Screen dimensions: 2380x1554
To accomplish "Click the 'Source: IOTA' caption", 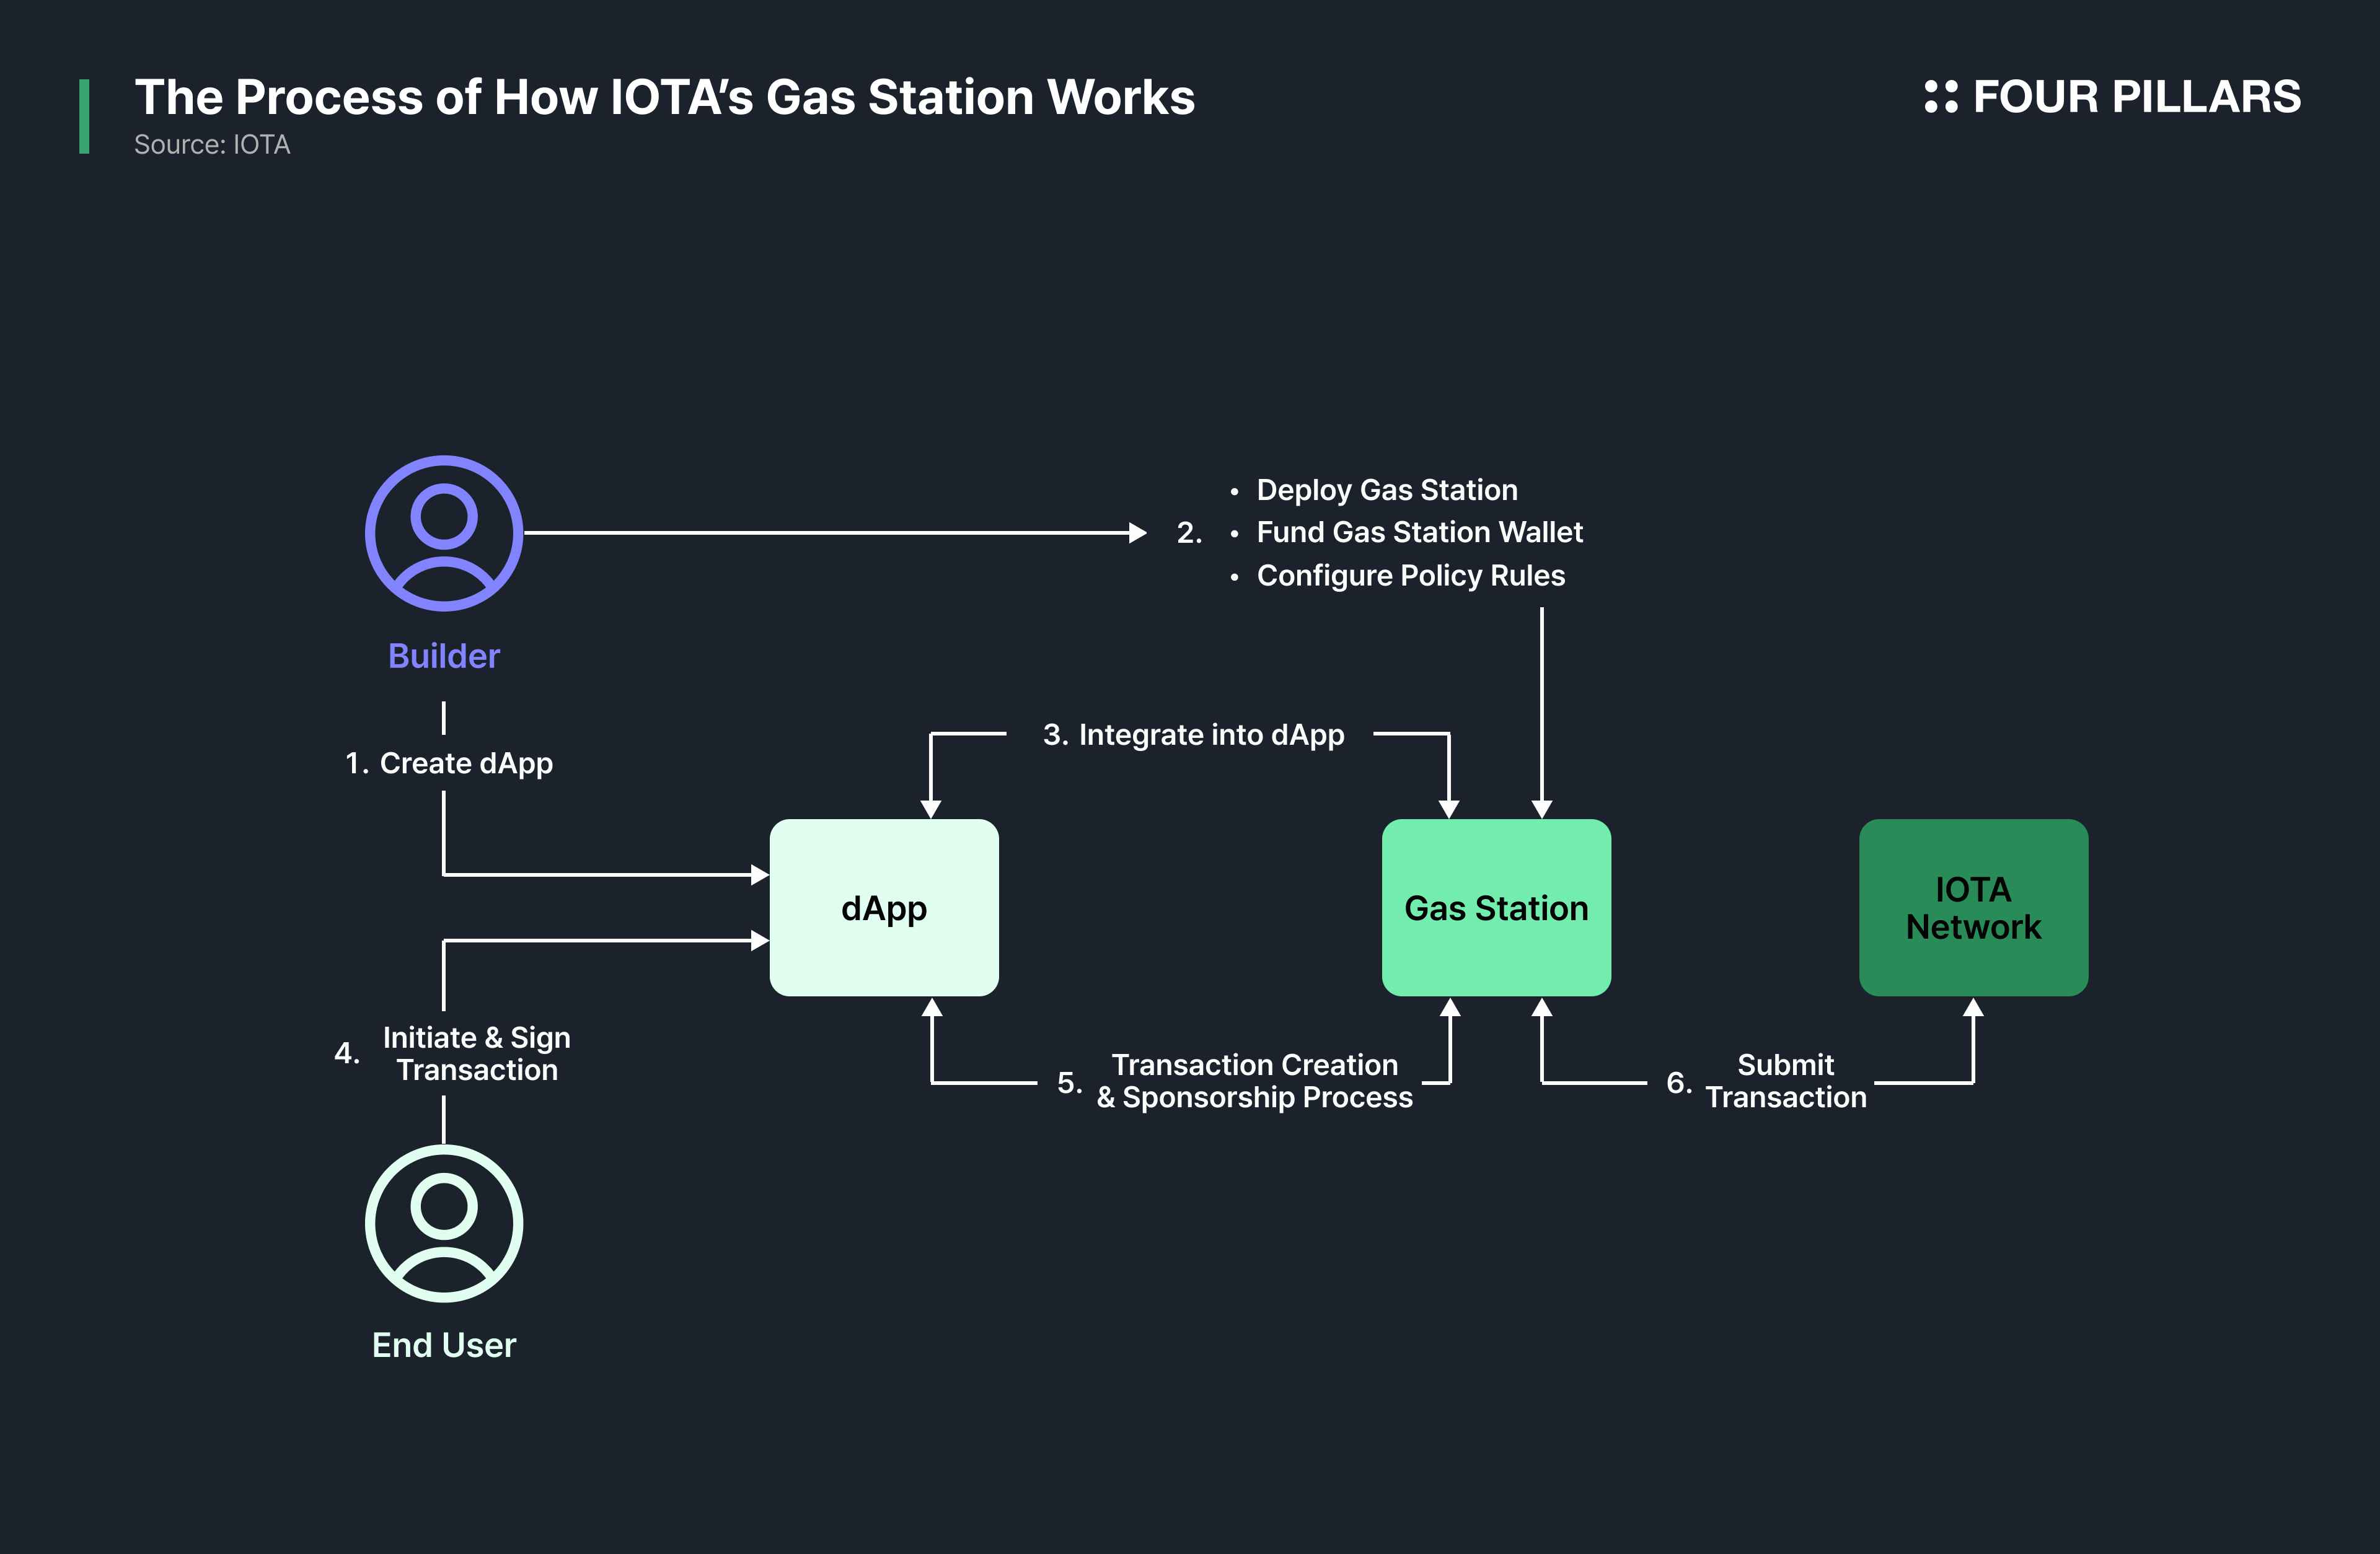I will tap(212, 145).
